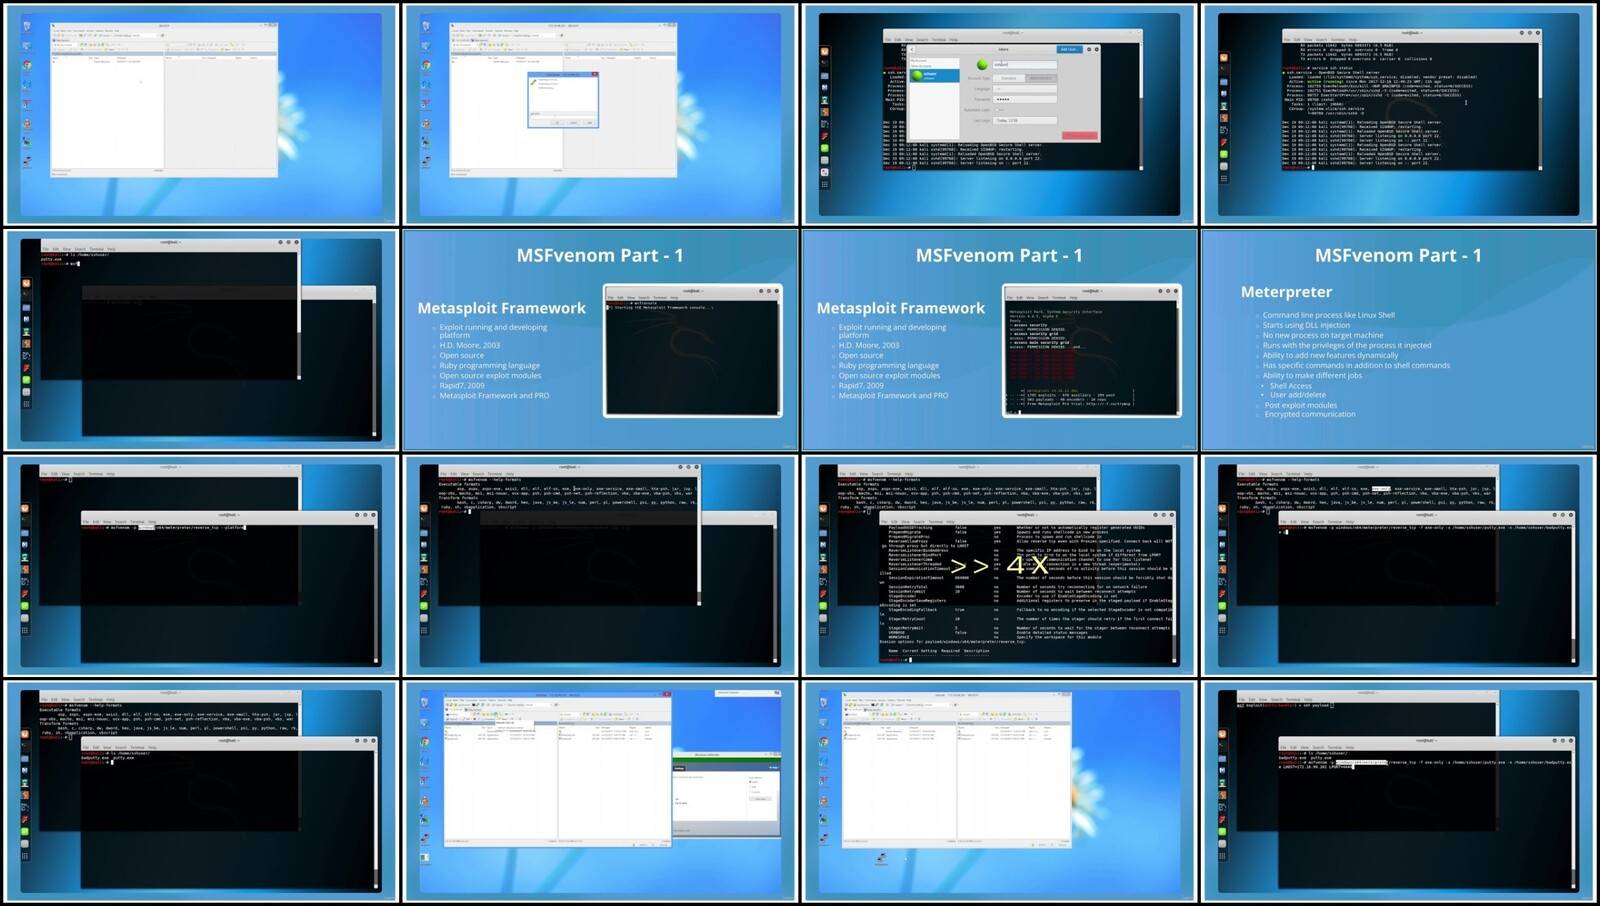Open the thumbnail with highlighted exe-only format
The image size is (1600, 906).
(x=1398, y=566)
